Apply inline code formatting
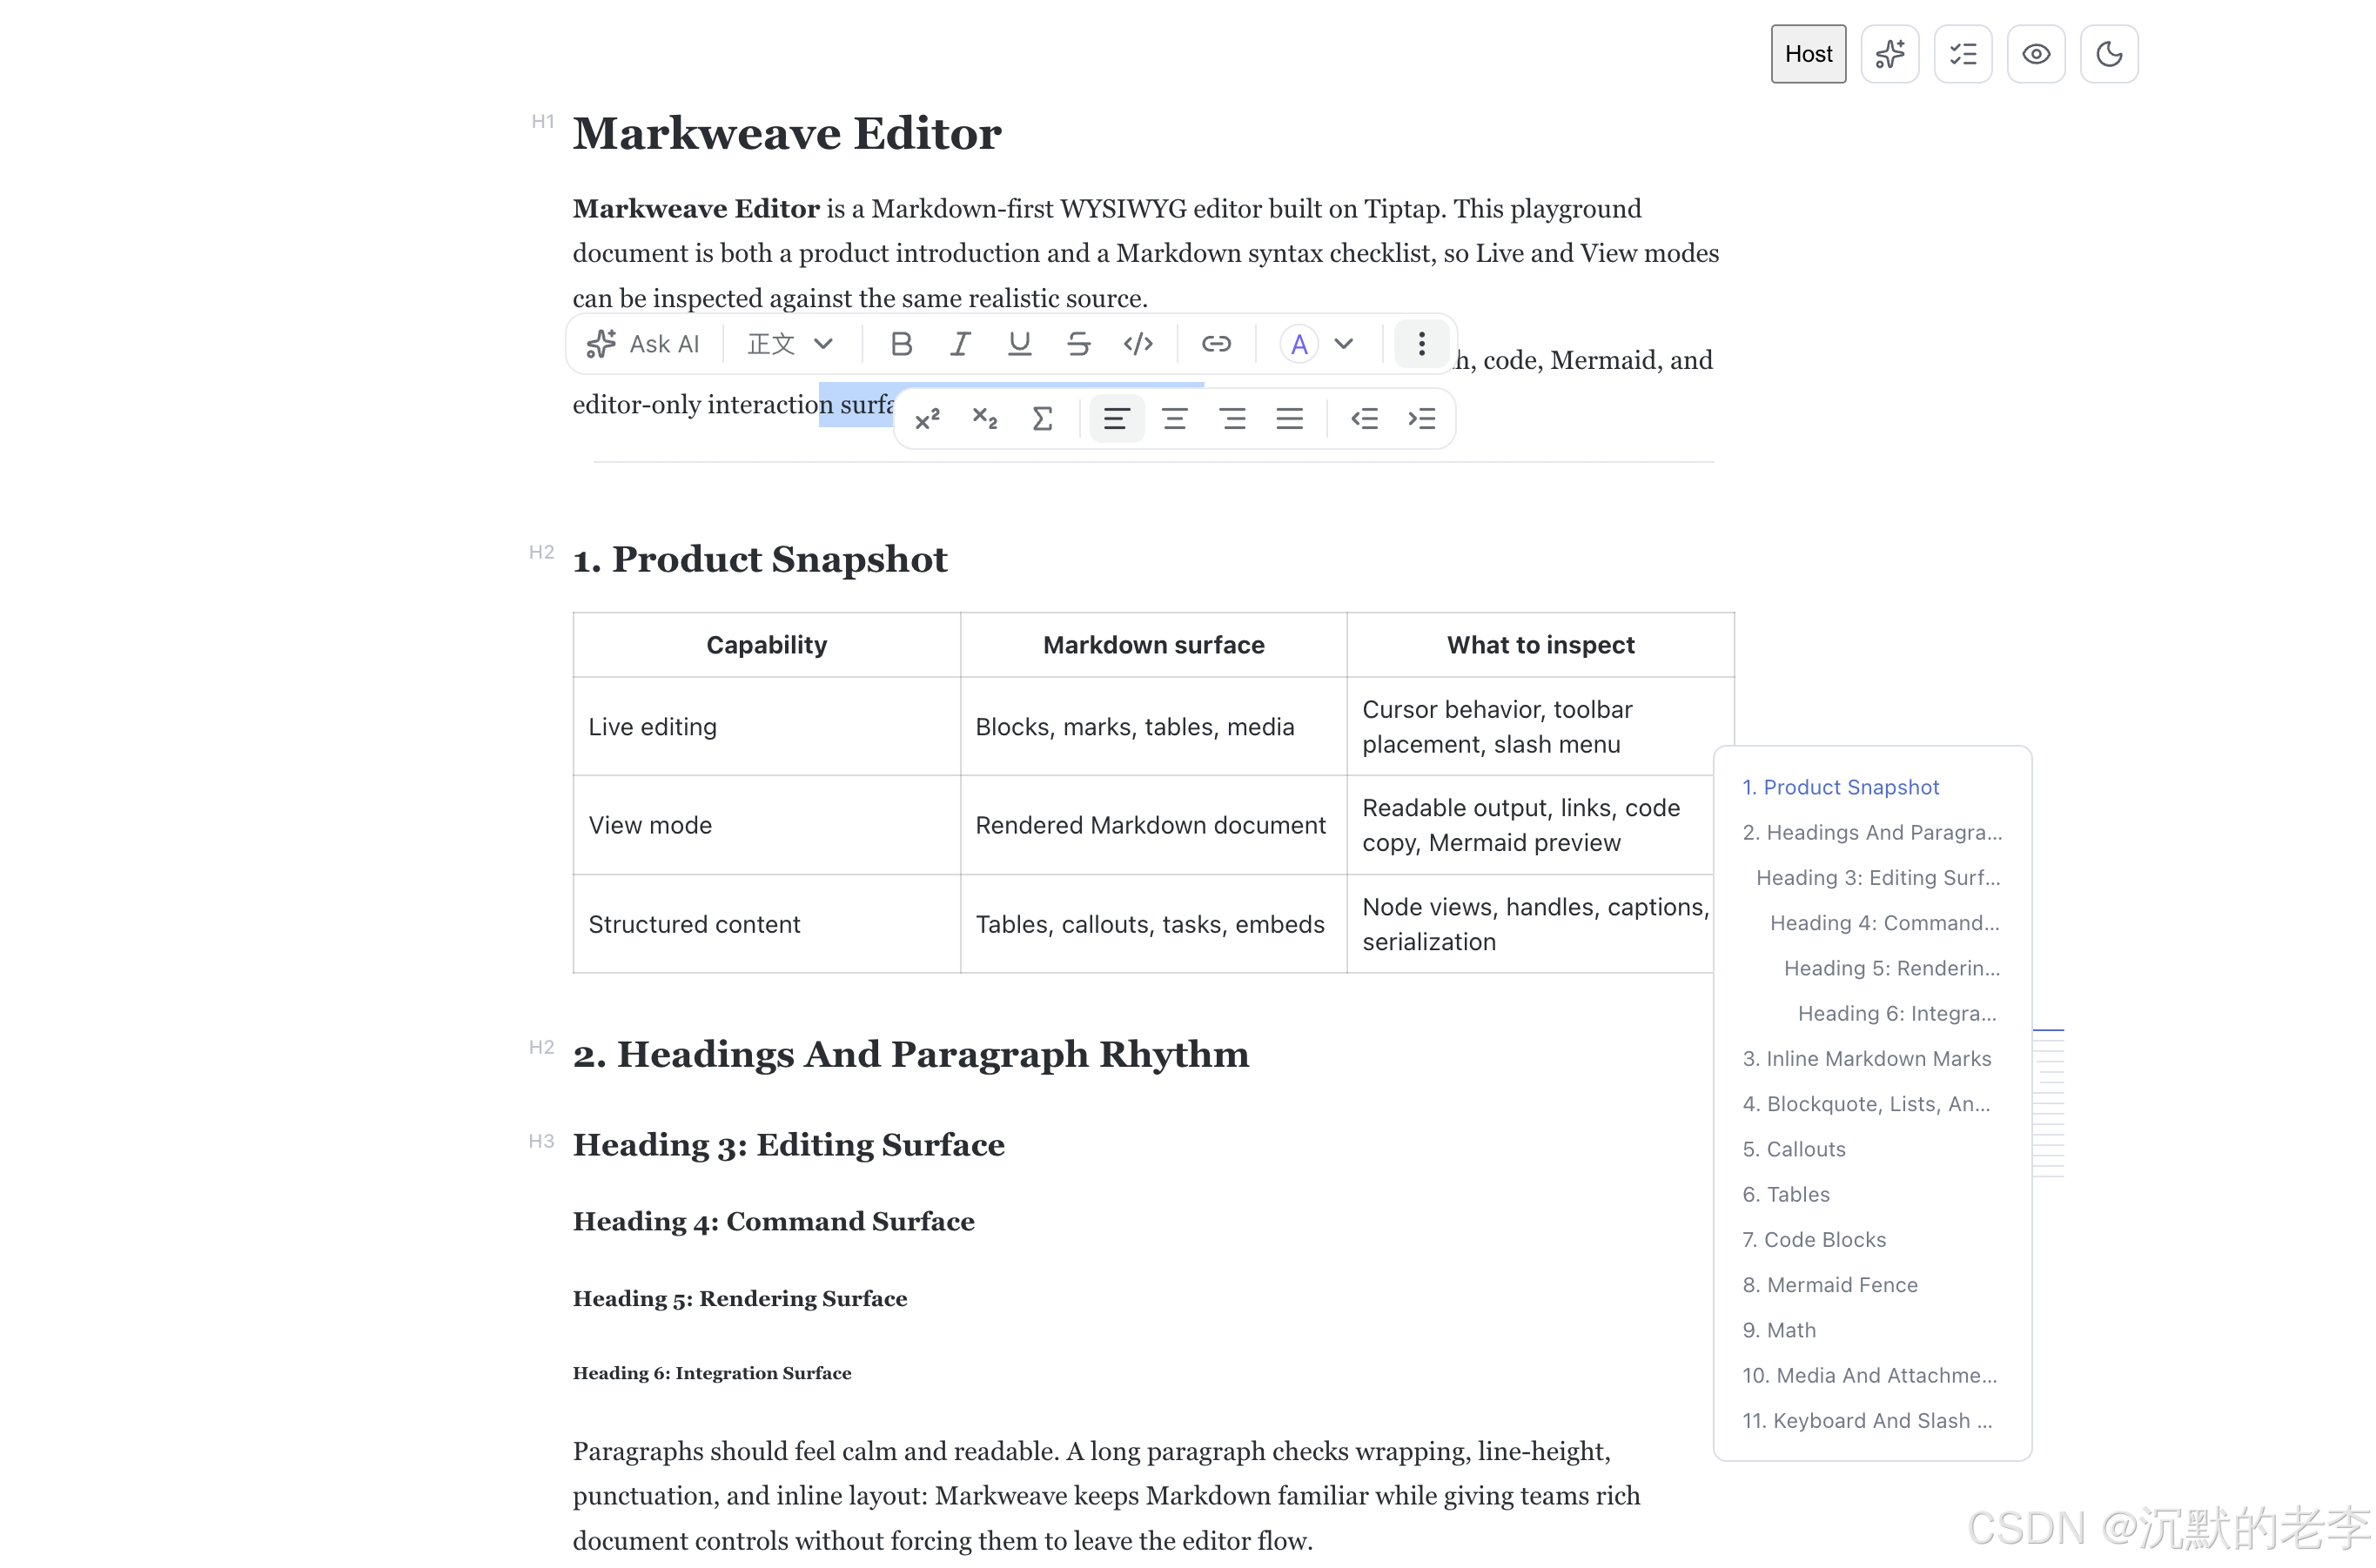2376x1568 pixels. [1138, 344]
